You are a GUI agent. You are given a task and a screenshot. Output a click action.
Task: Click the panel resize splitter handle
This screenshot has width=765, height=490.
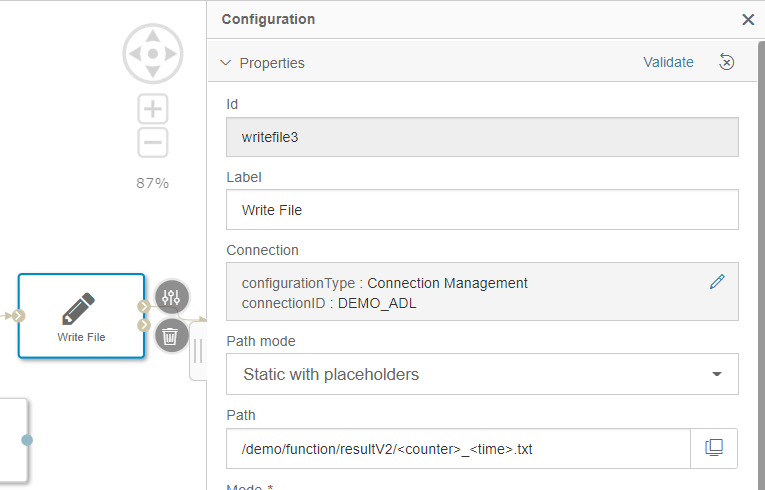pyautogui.click(x=197, y=351)
